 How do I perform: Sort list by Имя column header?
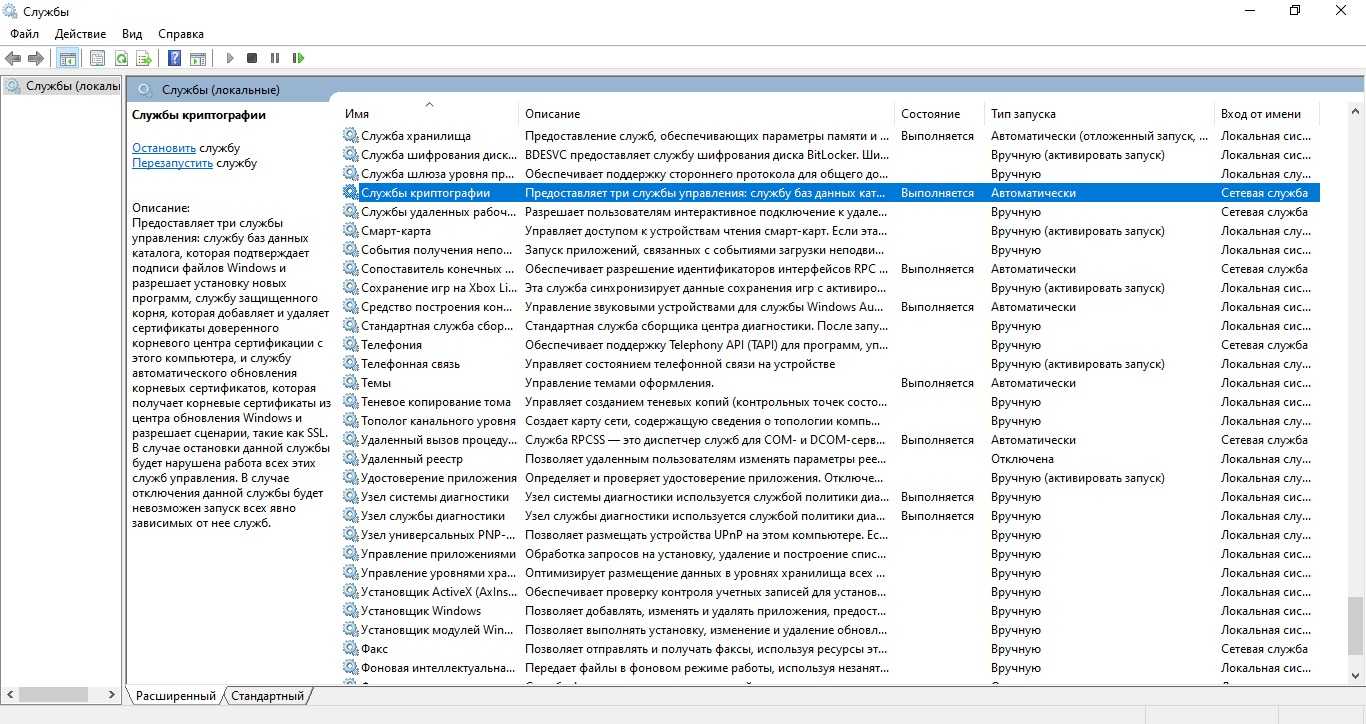tap(357, 114)
